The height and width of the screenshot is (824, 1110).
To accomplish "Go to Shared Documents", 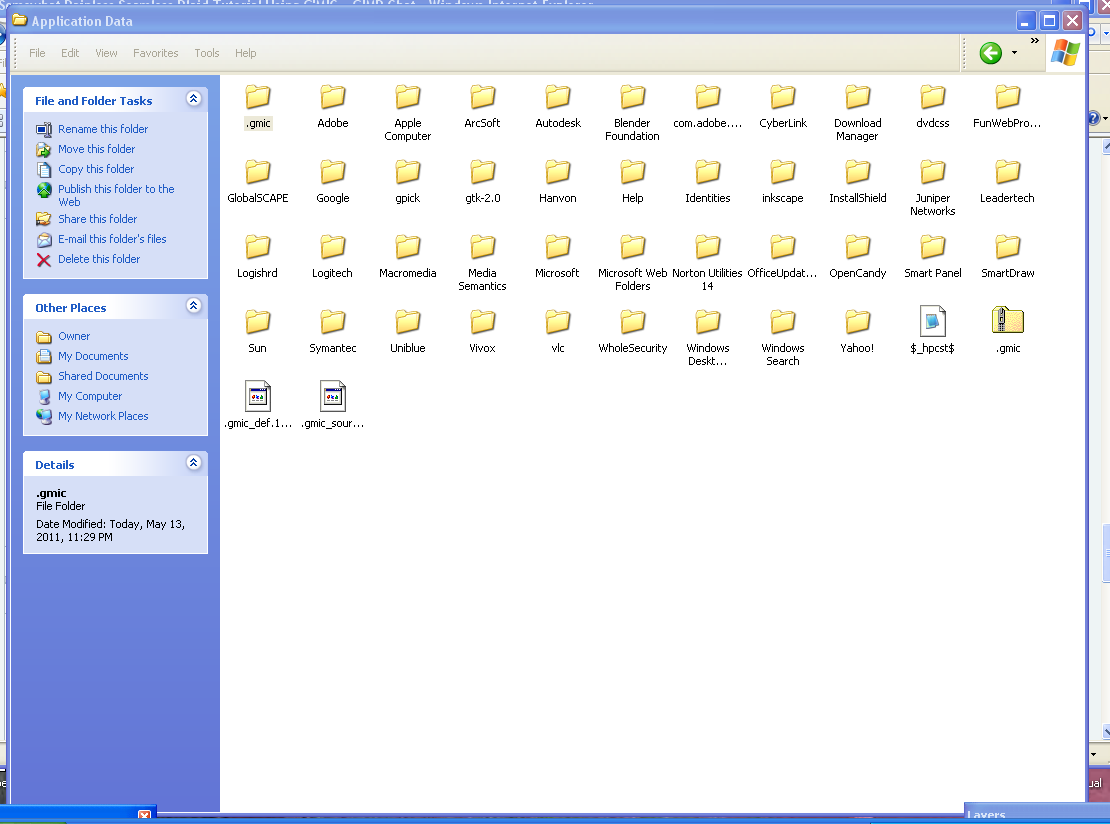I will (103, 376).
